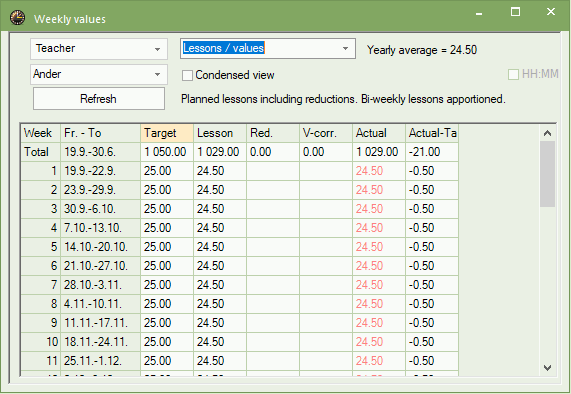Click the Target cell of week 1
Image resolution: width=571 pixels, height=394 pixels.
[x=167, y=171]
